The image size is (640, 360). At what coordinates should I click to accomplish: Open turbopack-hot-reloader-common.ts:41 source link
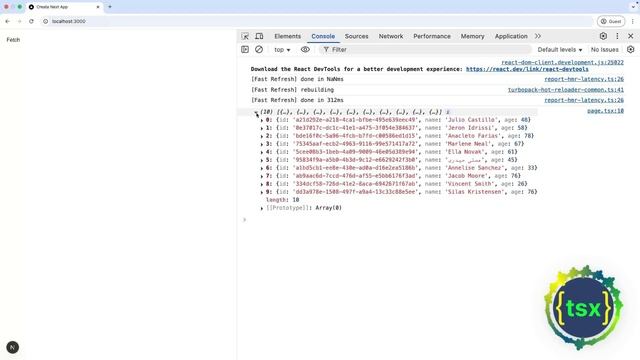coord(566,90)
